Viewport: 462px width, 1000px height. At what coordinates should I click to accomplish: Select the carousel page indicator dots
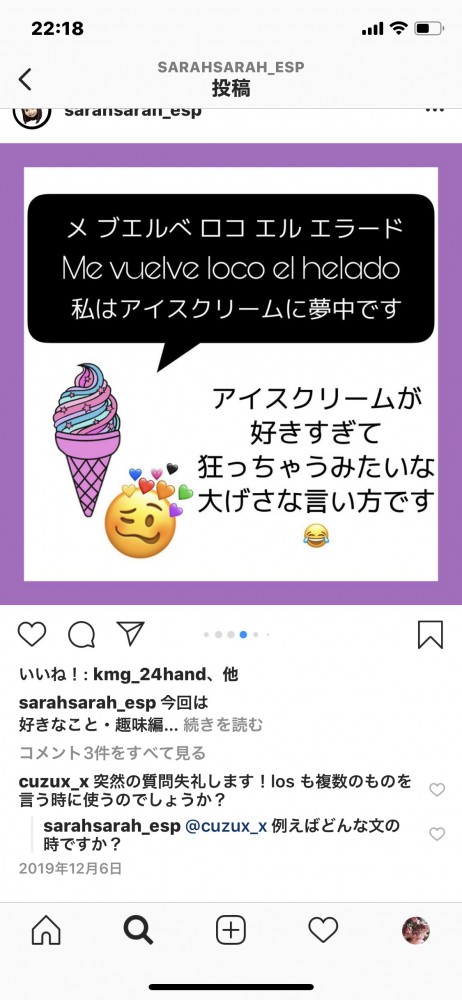[236, 635]
